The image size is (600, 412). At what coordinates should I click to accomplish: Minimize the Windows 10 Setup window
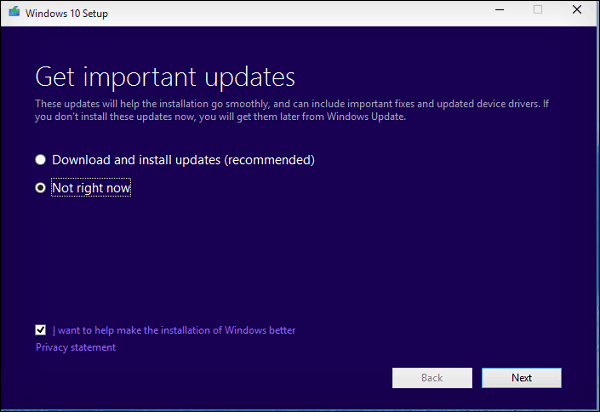click(x=499, y=10)
